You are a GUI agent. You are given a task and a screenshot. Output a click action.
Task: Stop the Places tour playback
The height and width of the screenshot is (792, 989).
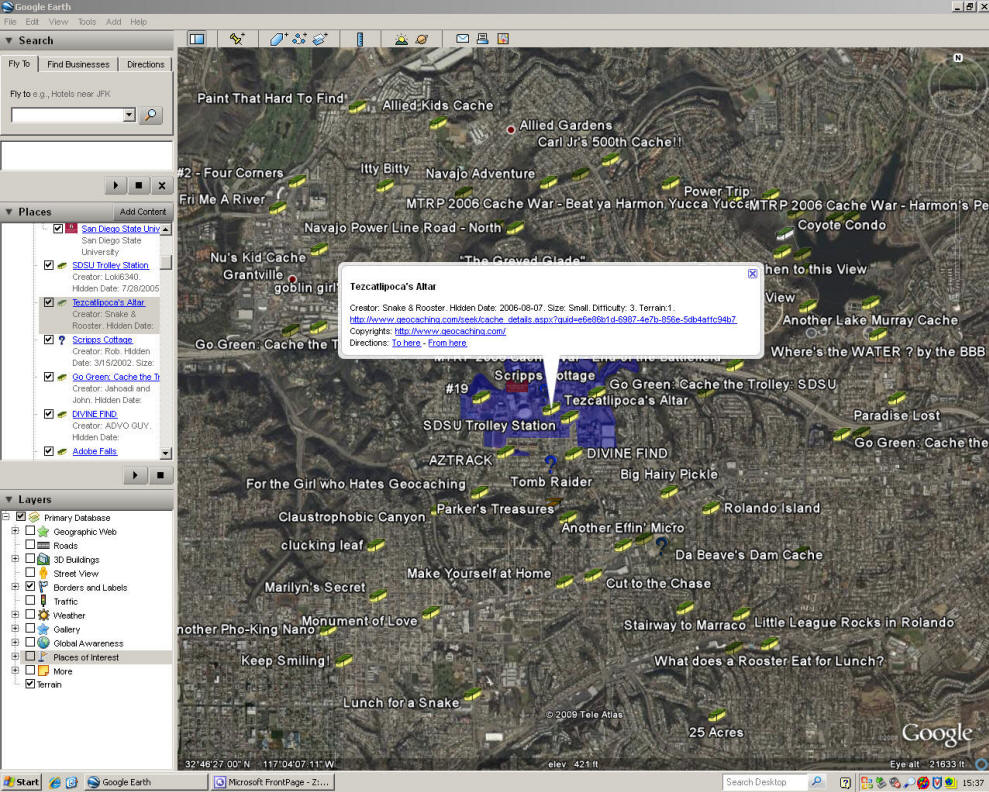160,475
